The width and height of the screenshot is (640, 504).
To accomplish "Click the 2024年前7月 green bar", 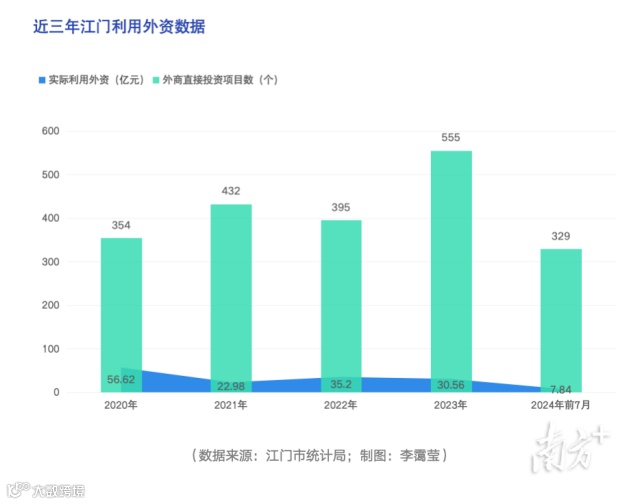I will click(561, 320).
